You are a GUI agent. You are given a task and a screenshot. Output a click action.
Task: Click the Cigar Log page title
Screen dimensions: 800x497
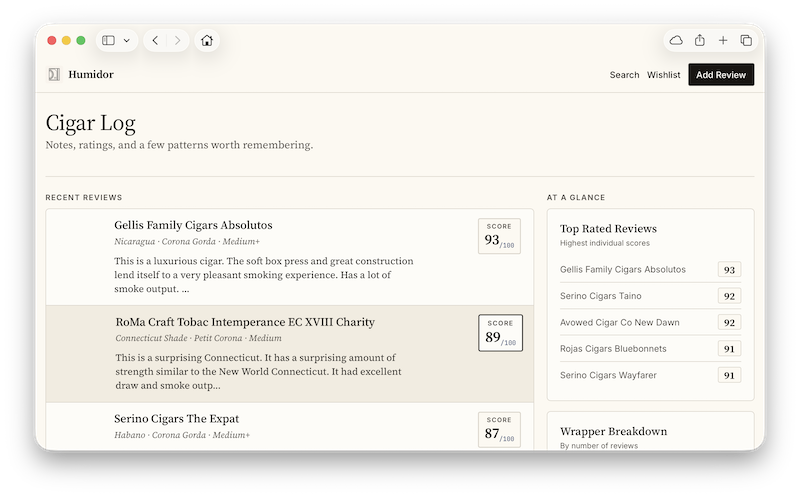click(x=90, y=123)
